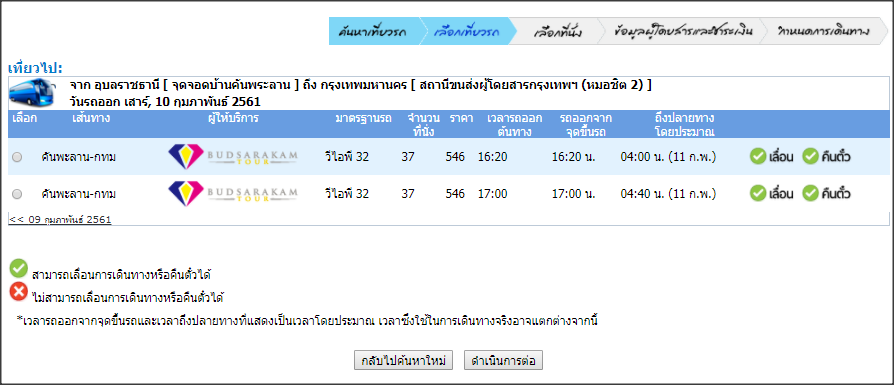Open the กำหนดการเดินทาง step tab

tap(824, 31)
